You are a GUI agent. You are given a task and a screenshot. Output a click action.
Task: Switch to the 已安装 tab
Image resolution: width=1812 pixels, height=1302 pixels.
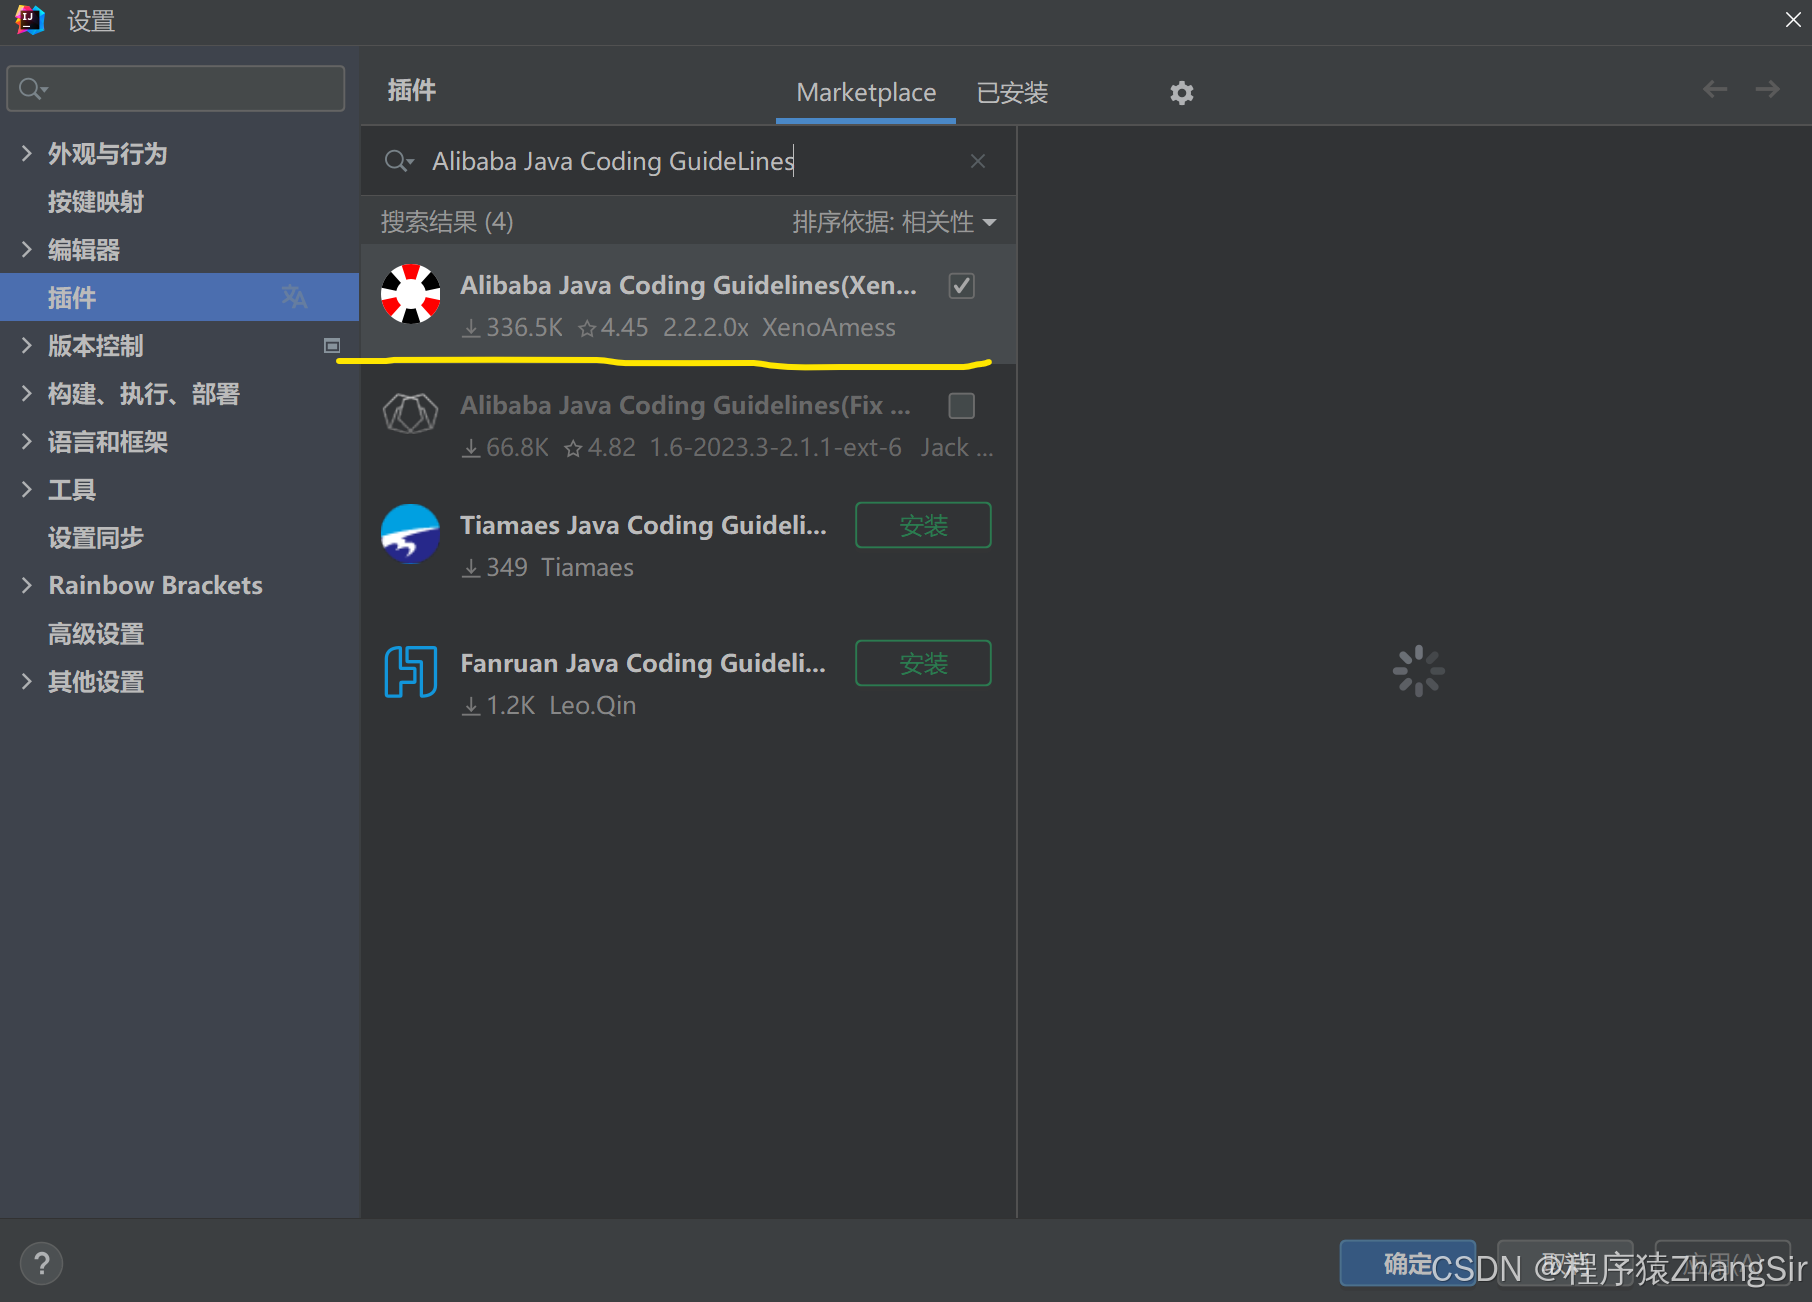click(x=1012, y=93)
